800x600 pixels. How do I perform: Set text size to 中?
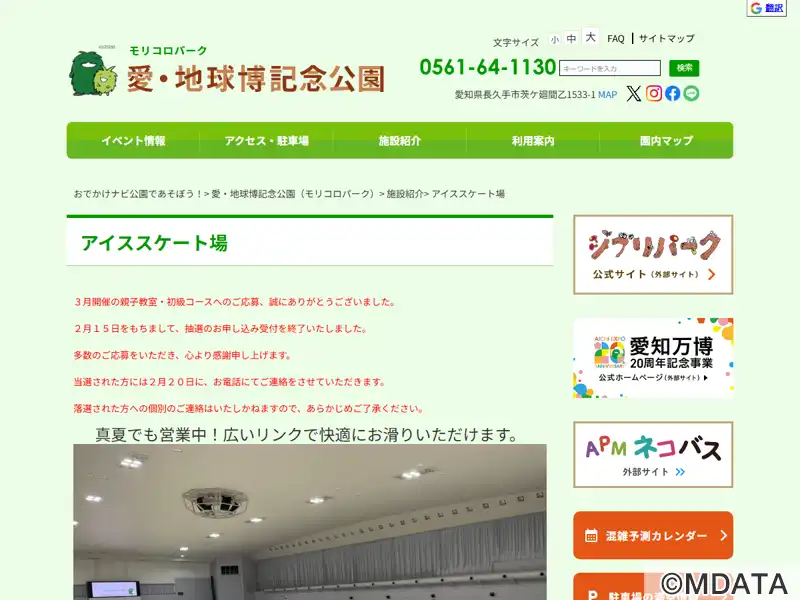(x=571, y=38)
